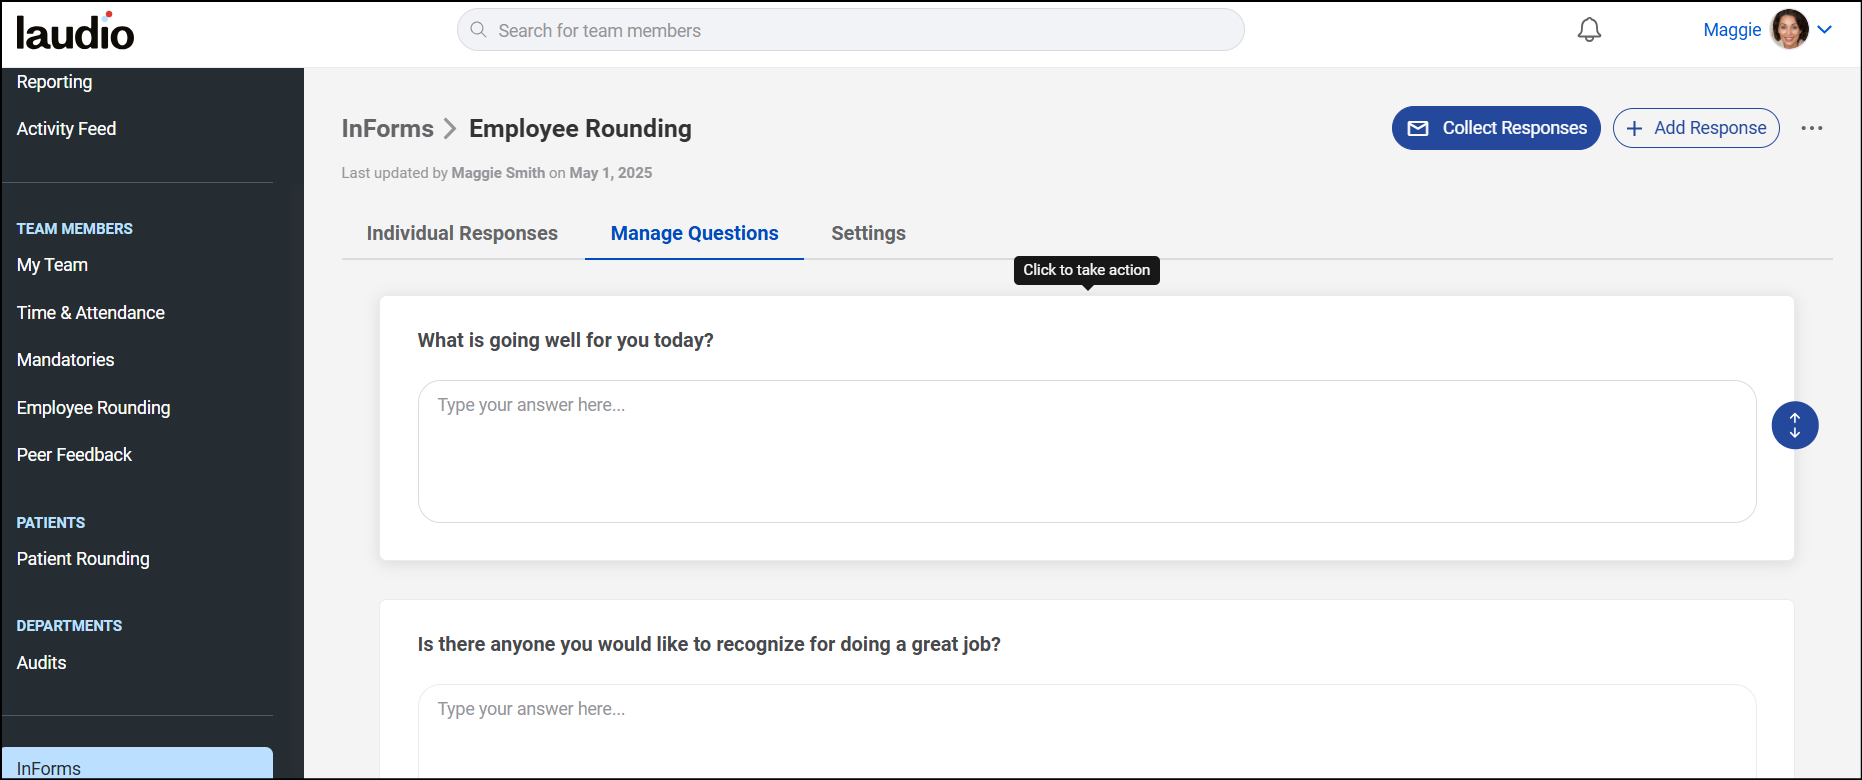Viewport: 1862px width, 780px height.
Task: Click the Collect Responses button
Action: coord(1496,128)
